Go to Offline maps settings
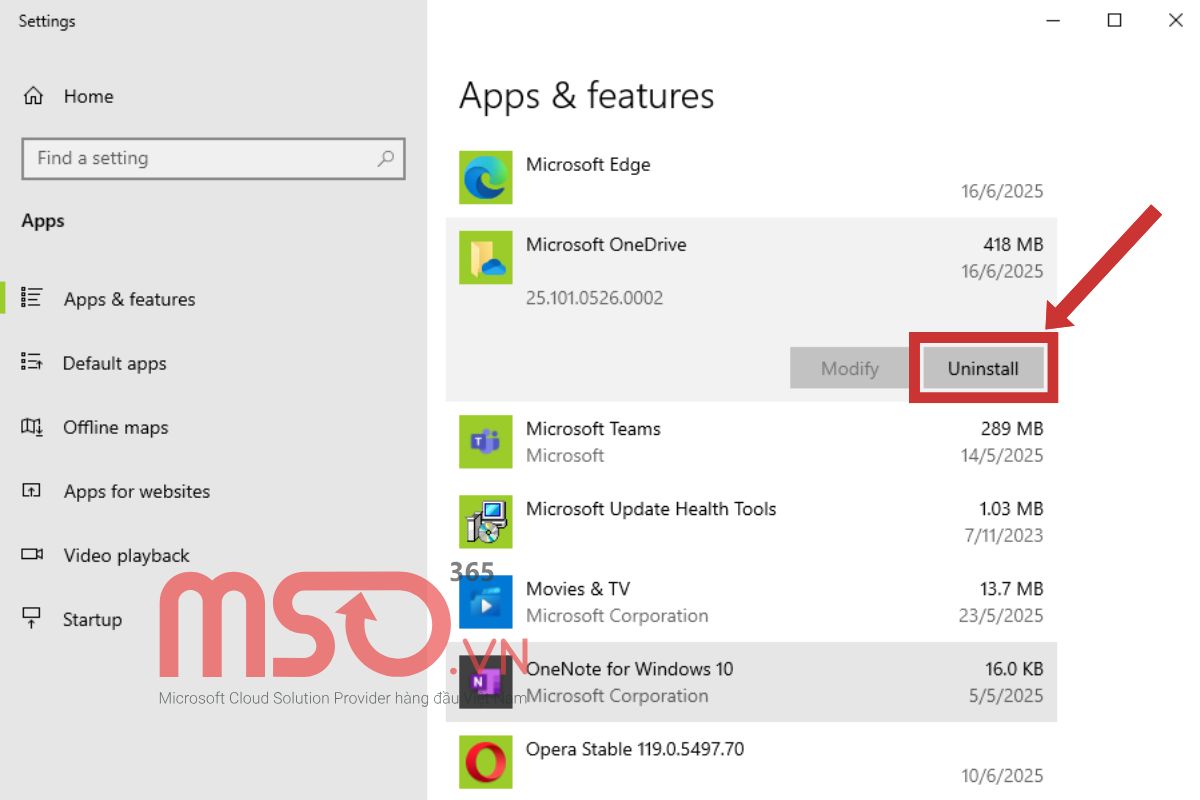 pos(115,427)
